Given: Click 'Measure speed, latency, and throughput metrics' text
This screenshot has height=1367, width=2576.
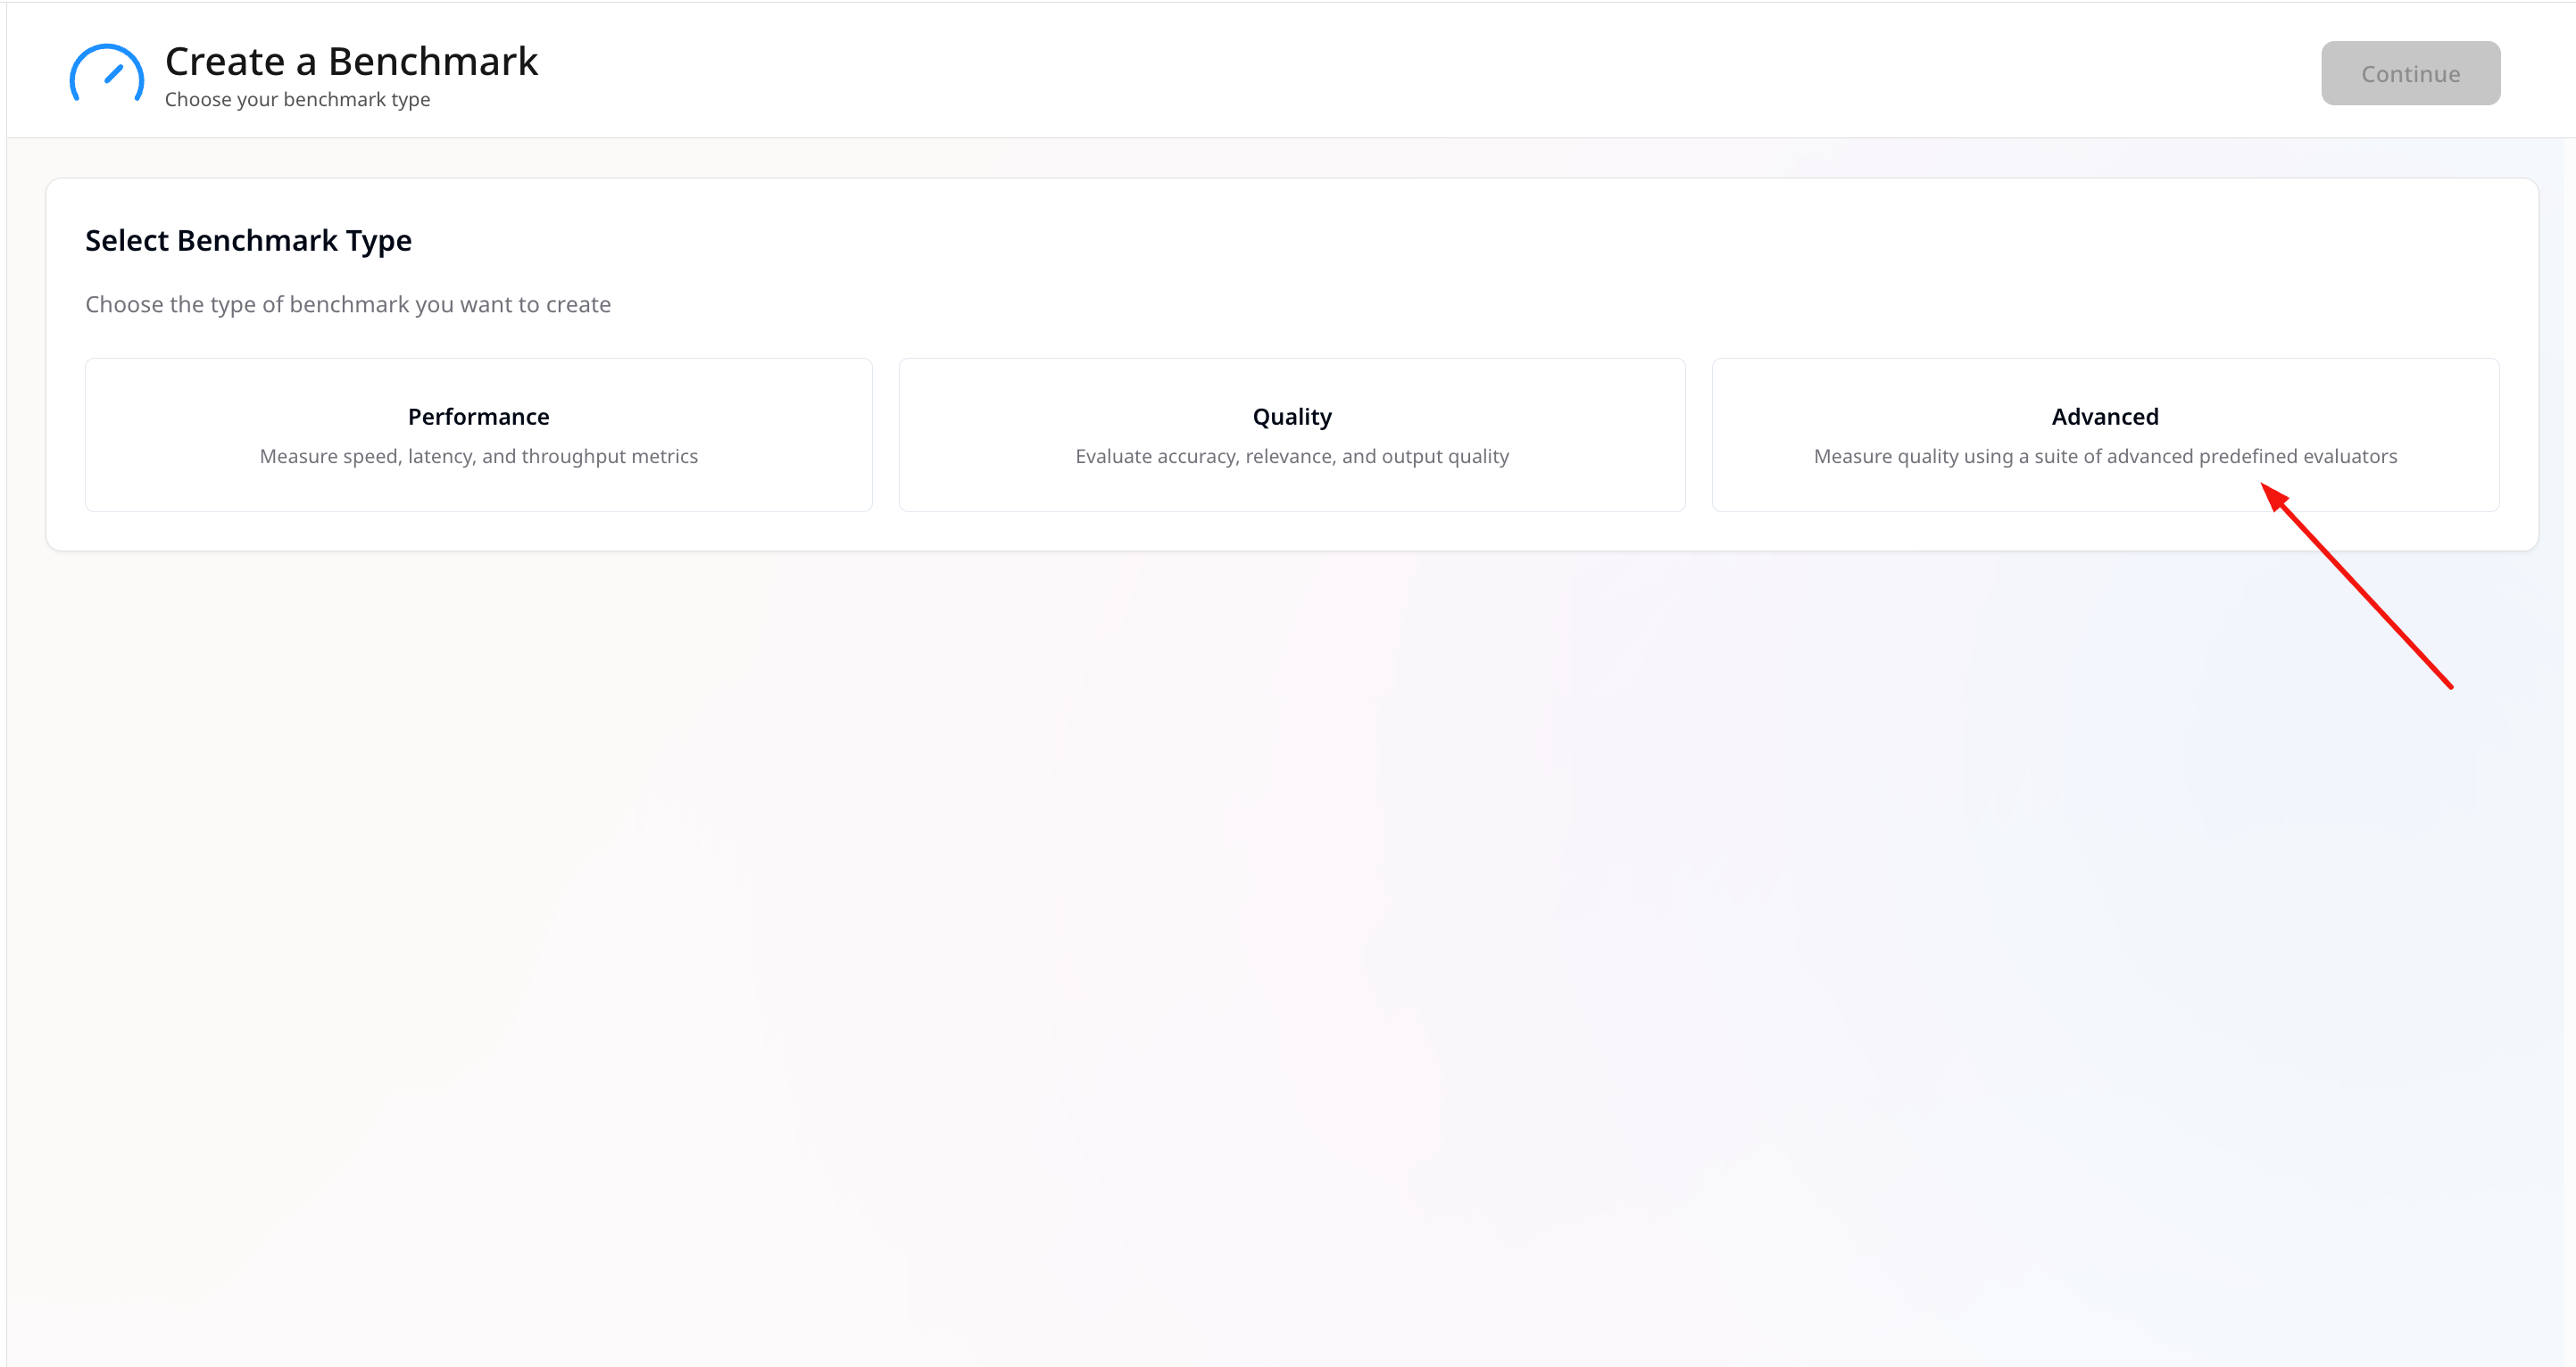Looking at the screenshot, I should [478, 456].
